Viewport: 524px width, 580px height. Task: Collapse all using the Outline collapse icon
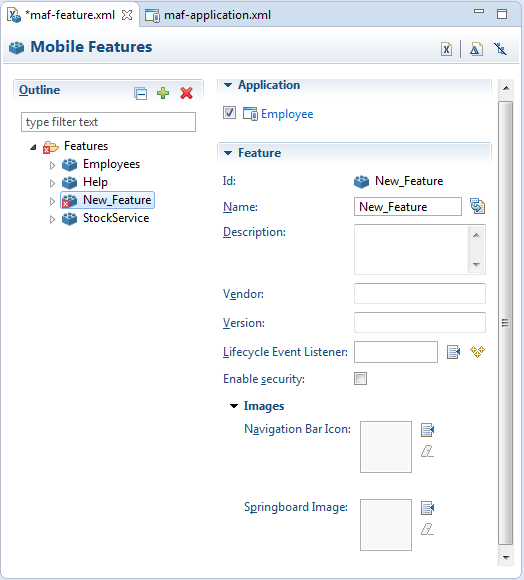141,93
